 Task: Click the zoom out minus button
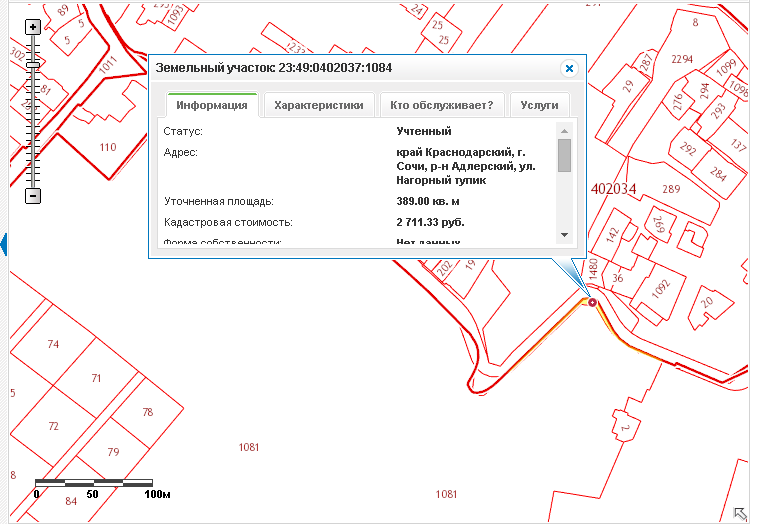click(33, 196)
